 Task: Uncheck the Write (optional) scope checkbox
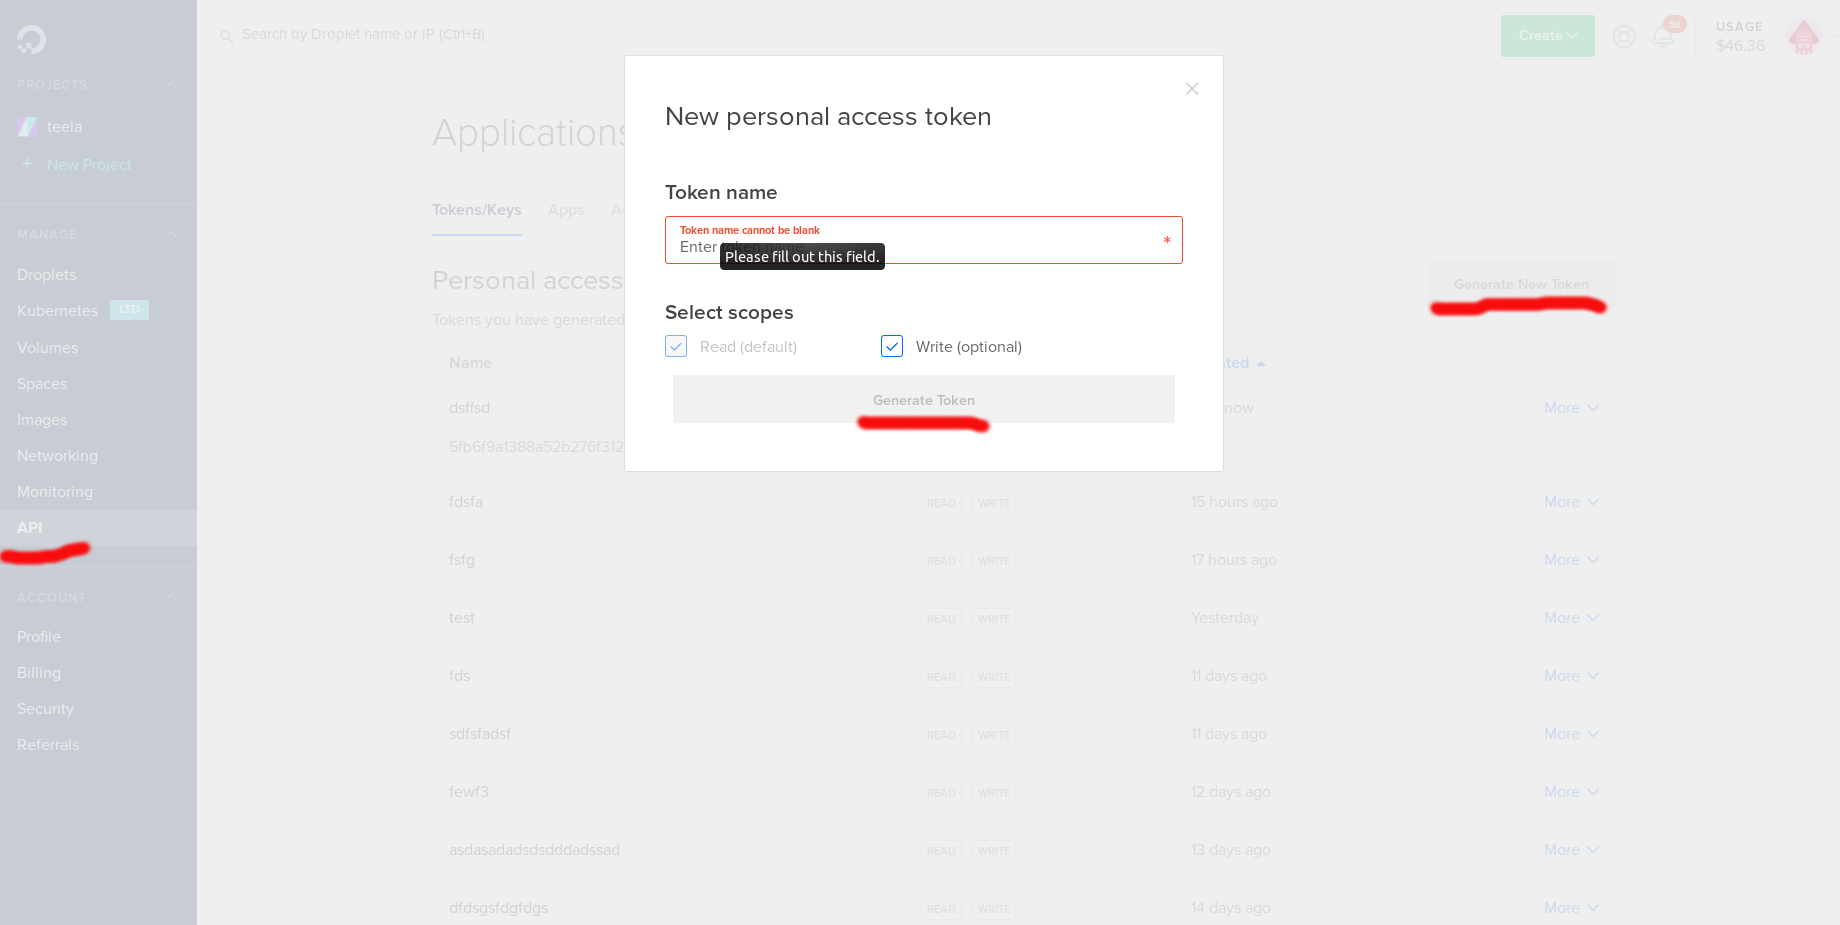tap(892, 346)
